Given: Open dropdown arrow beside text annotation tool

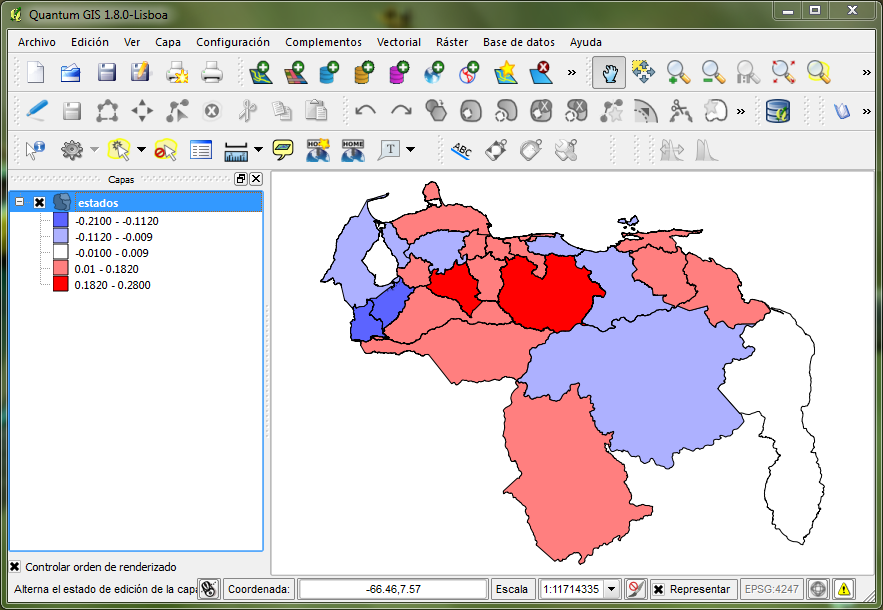Looking at the screenshot, I should click(411, 150).
